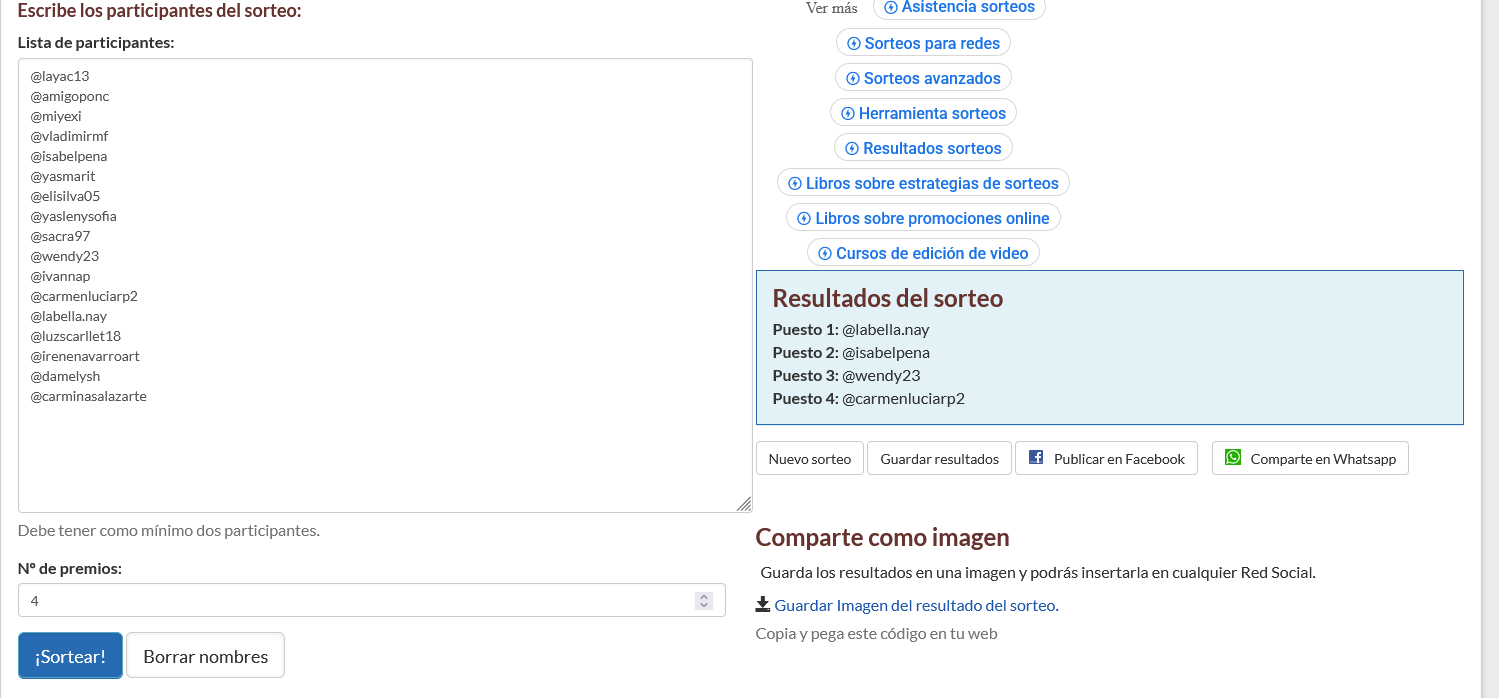The height and width of the screenshot is (698, 1499).
Task: Open Guardar Imagen del resultado del sorteo link
Action: coord(916,605)
